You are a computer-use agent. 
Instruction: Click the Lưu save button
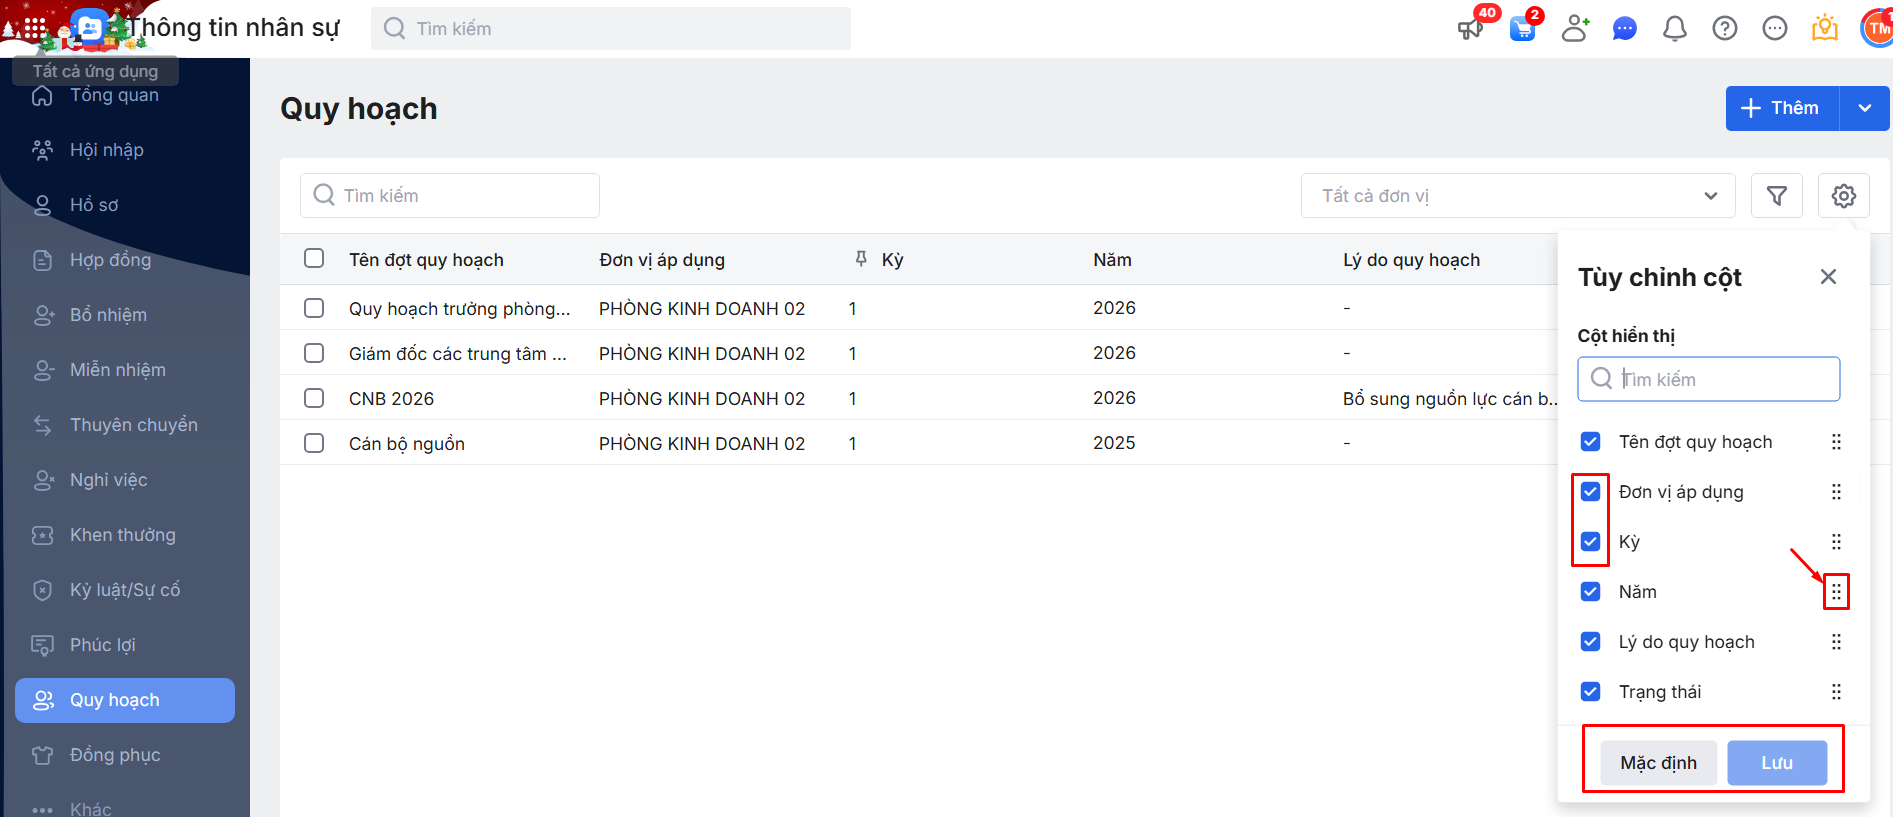pos(1776,763)
